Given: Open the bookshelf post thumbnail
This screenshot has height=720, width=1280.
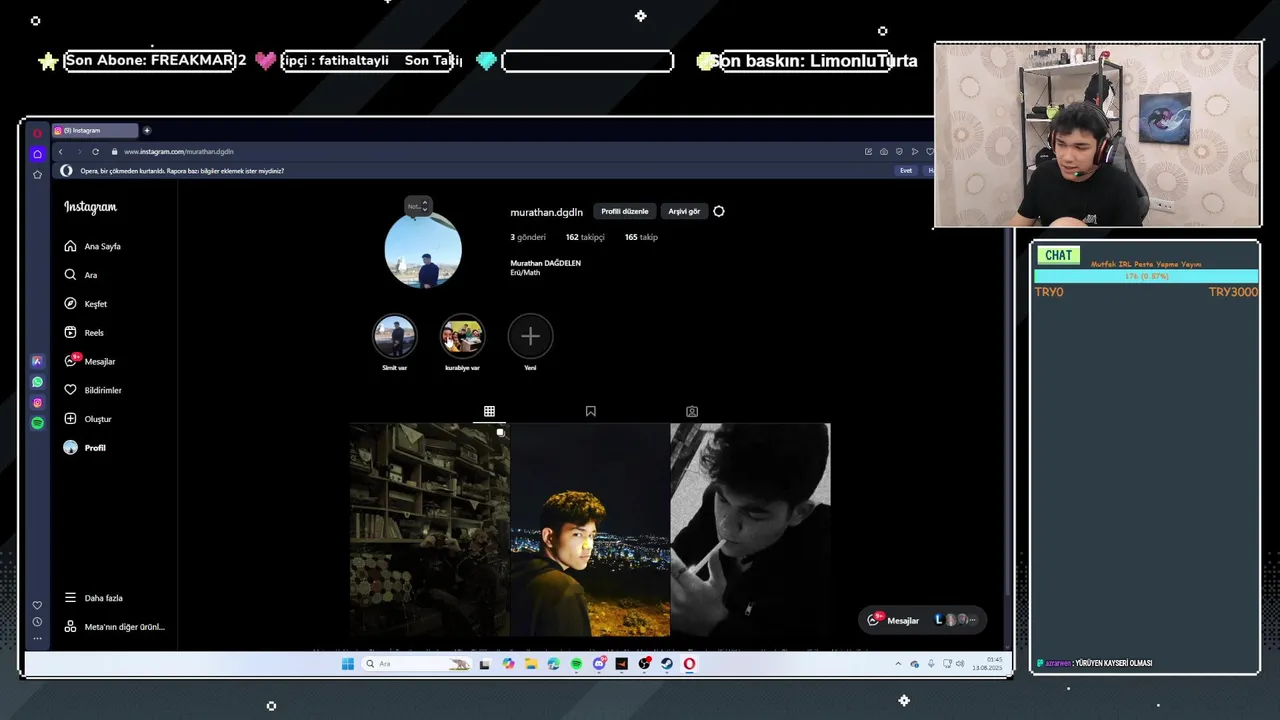Looking at the screenshot, I should click(x=429, y=530).
